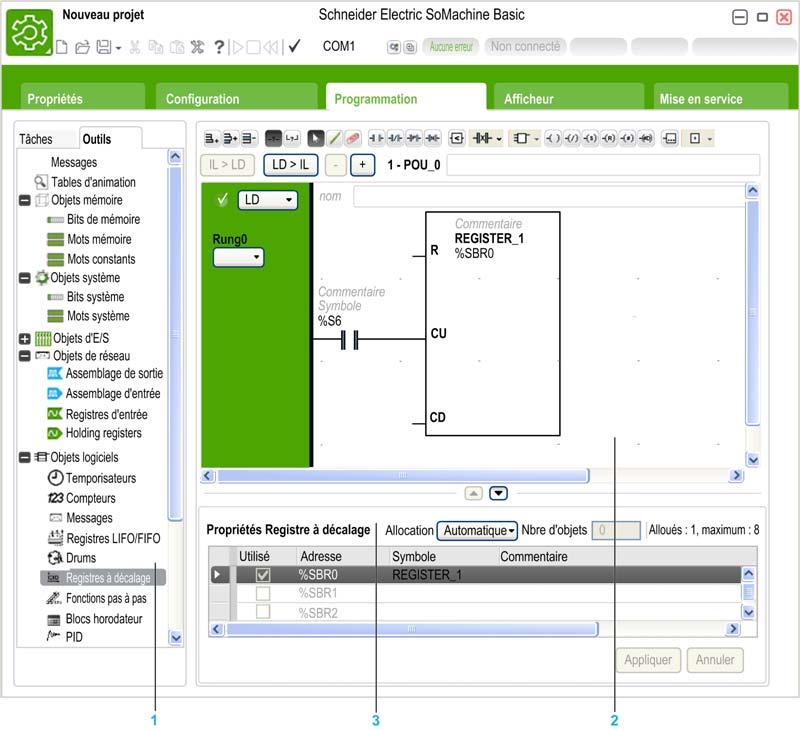Click the save project icon
Viewport: 800px width, 730px height.
(x=103, y=47)
